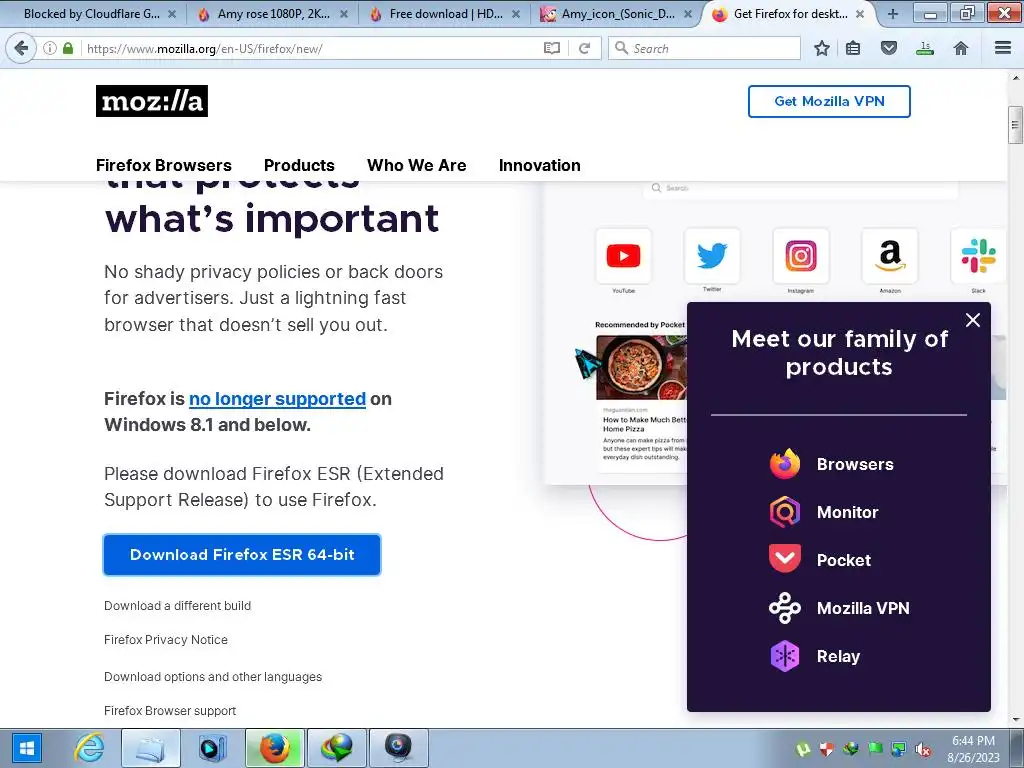Click Download a different build link
Viewport: 1024px width, 768px height.
click(177, 605)
